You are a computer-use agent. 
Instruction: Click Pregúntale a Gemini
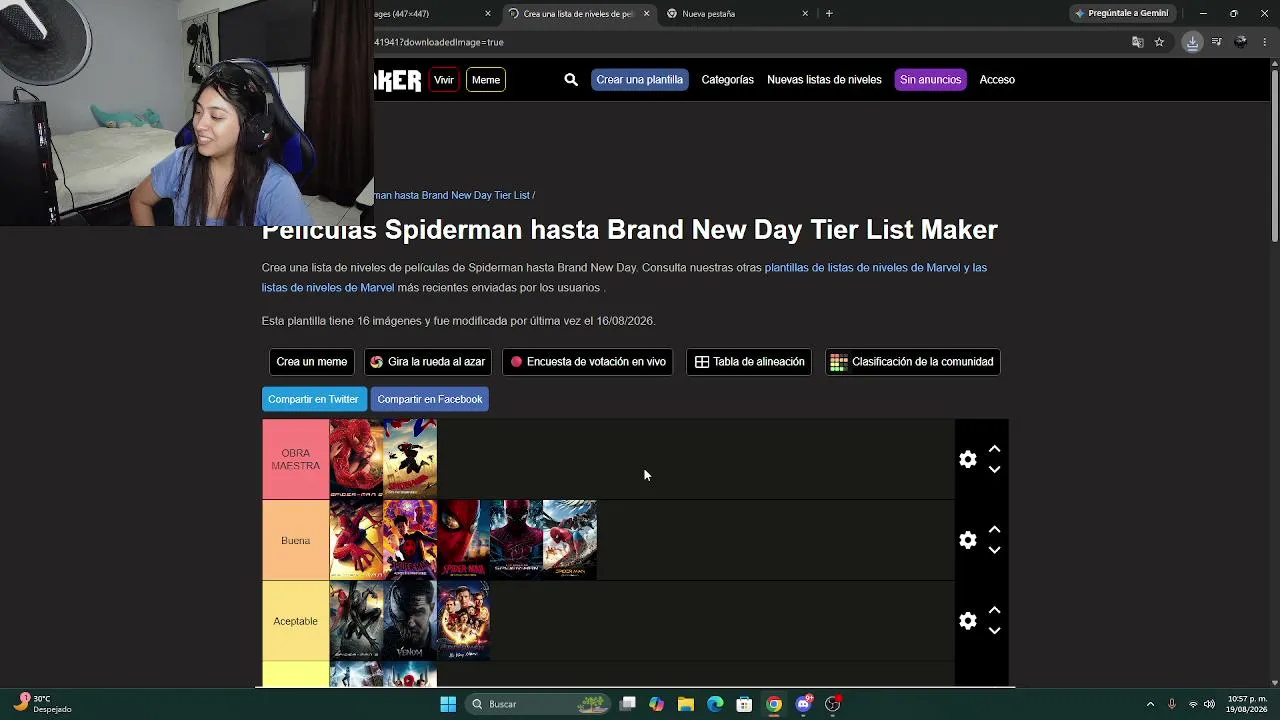(1121, 13)
